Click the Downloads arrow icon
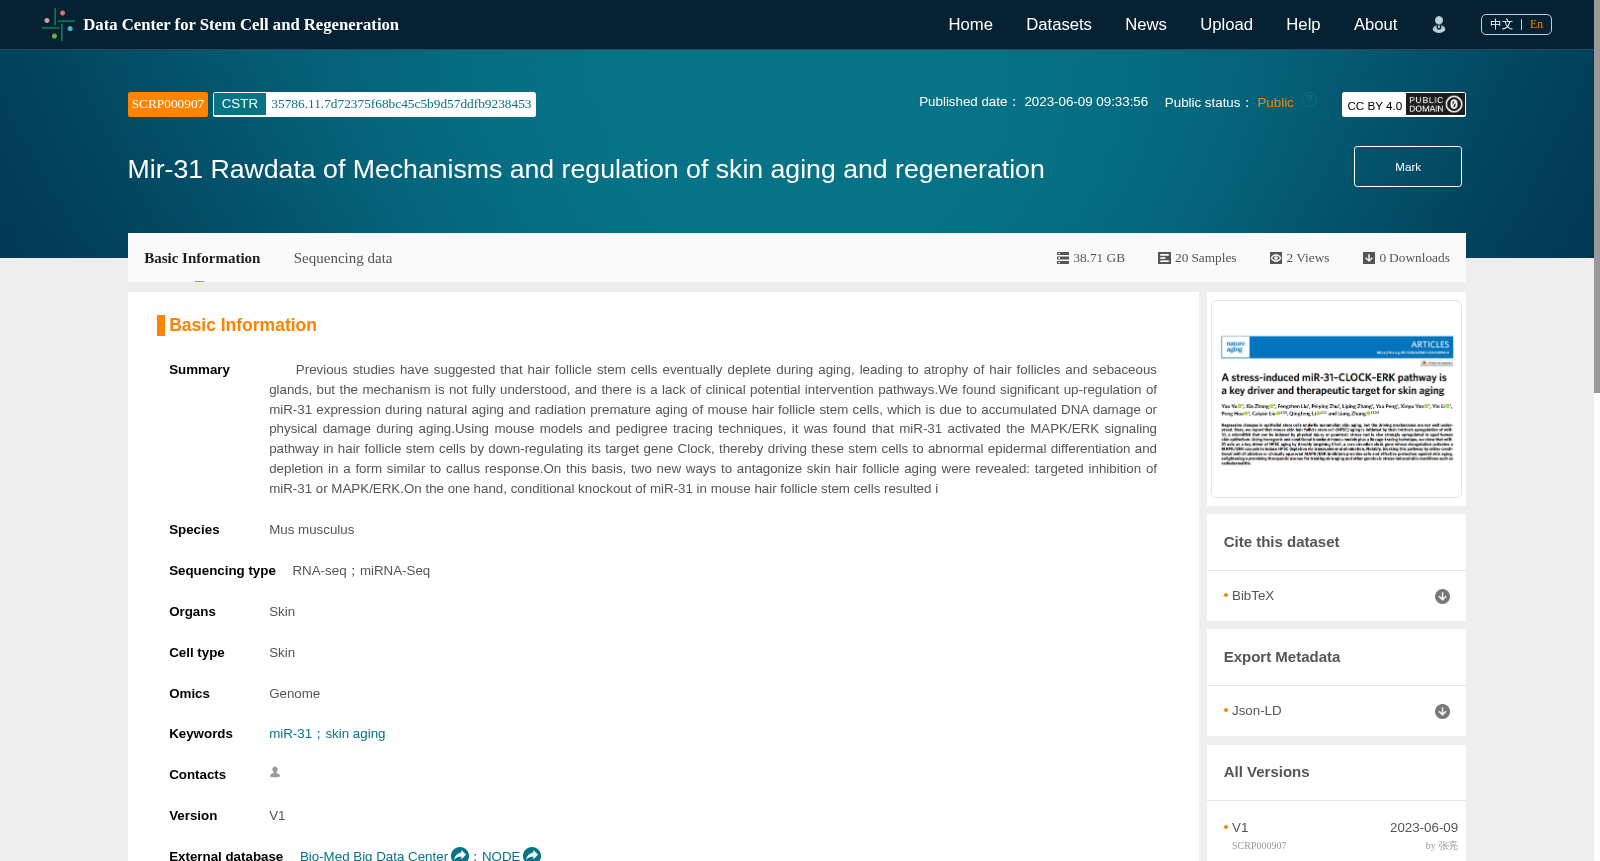 1369,258
